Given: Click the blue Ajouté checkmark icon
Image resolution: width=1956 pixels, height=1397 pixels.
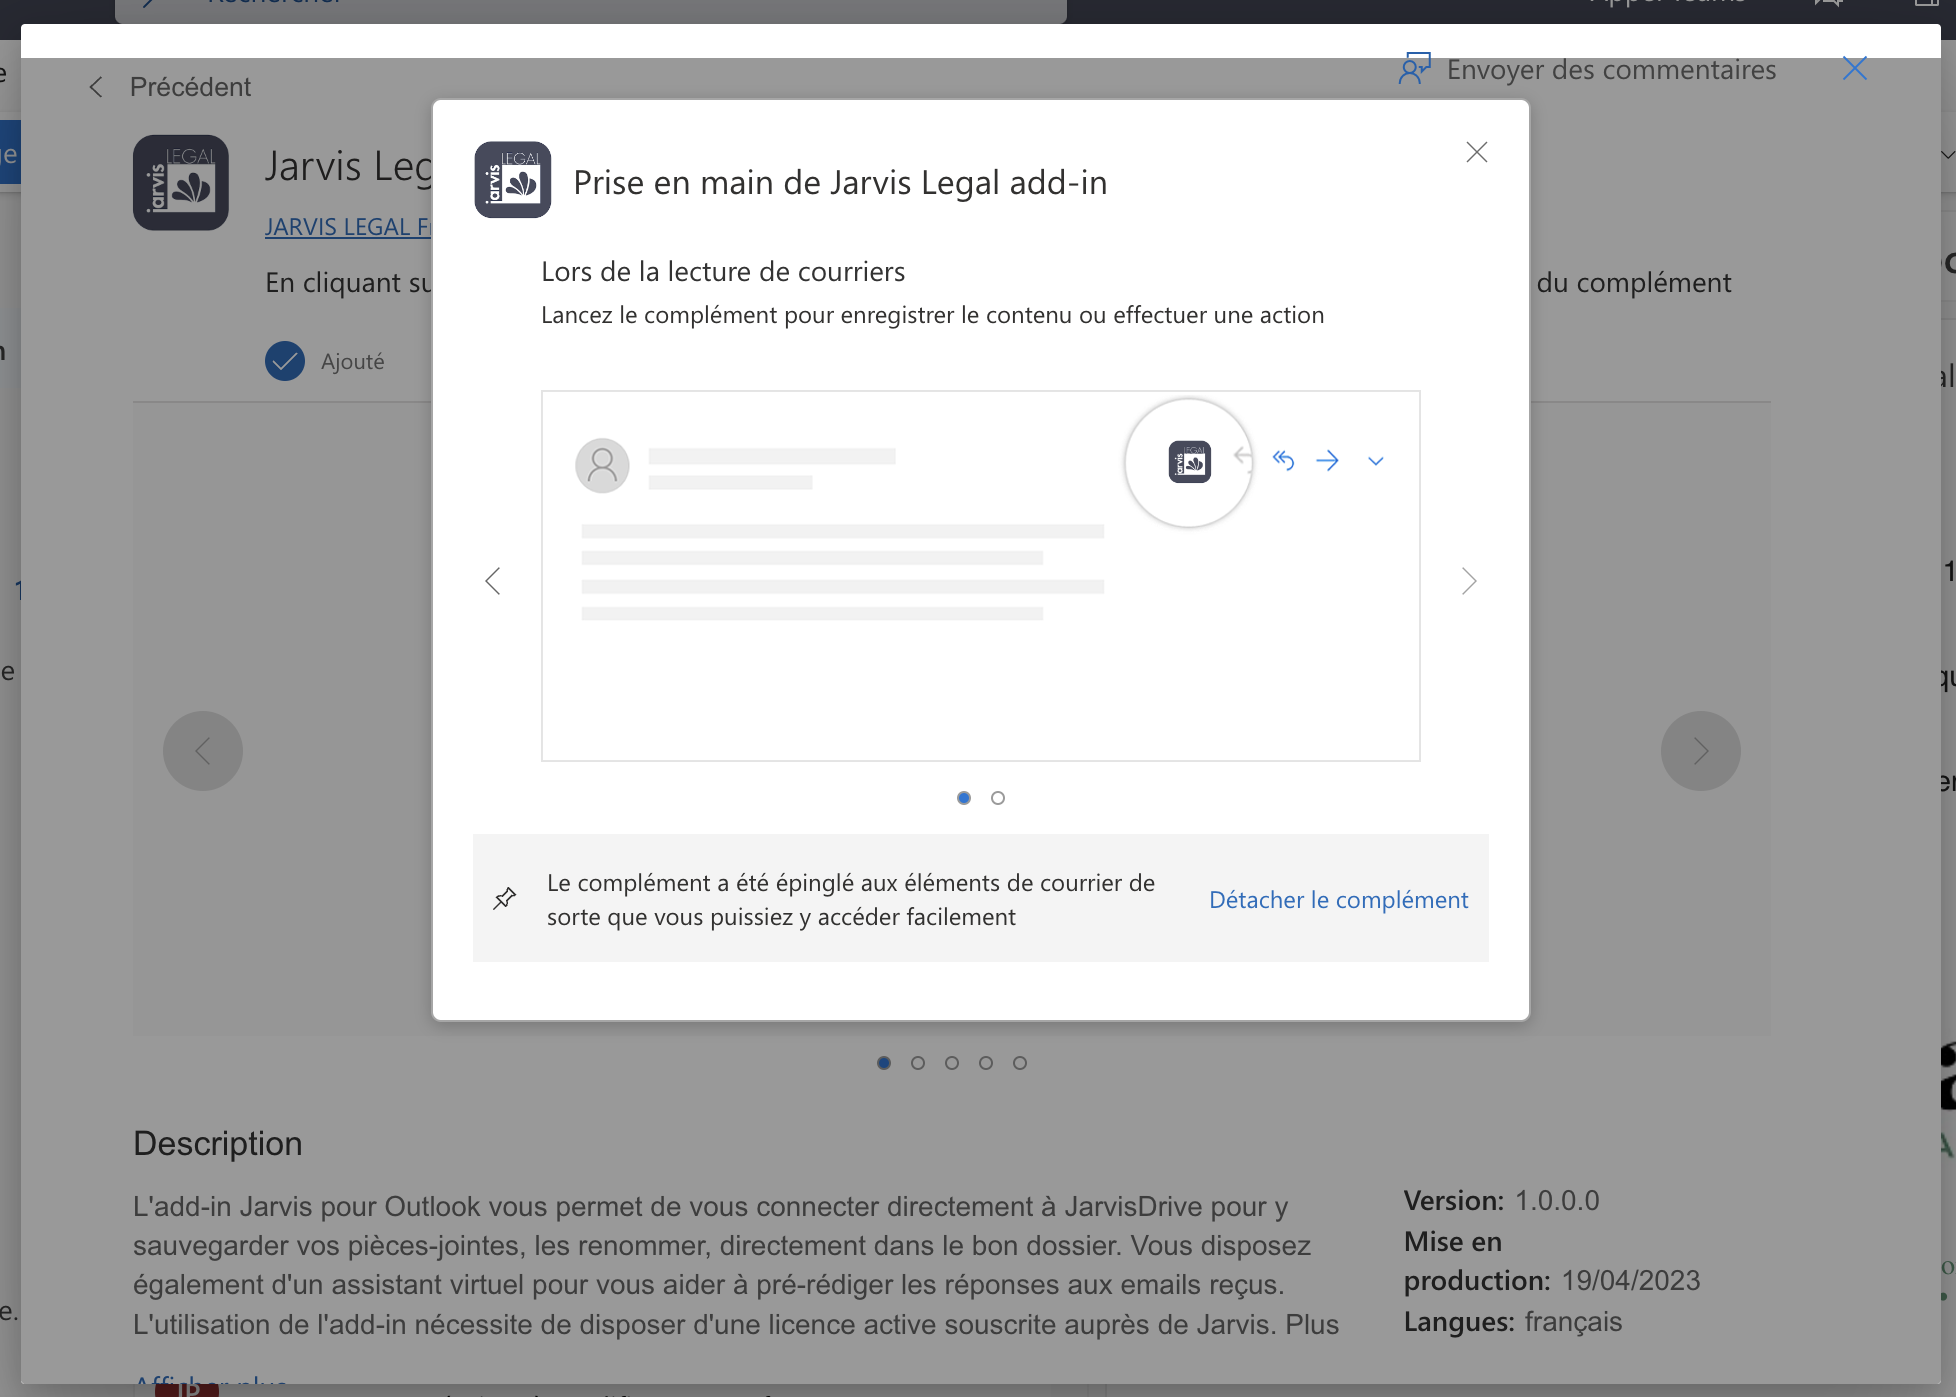Looking at the screenshot, I should (285, 361).
